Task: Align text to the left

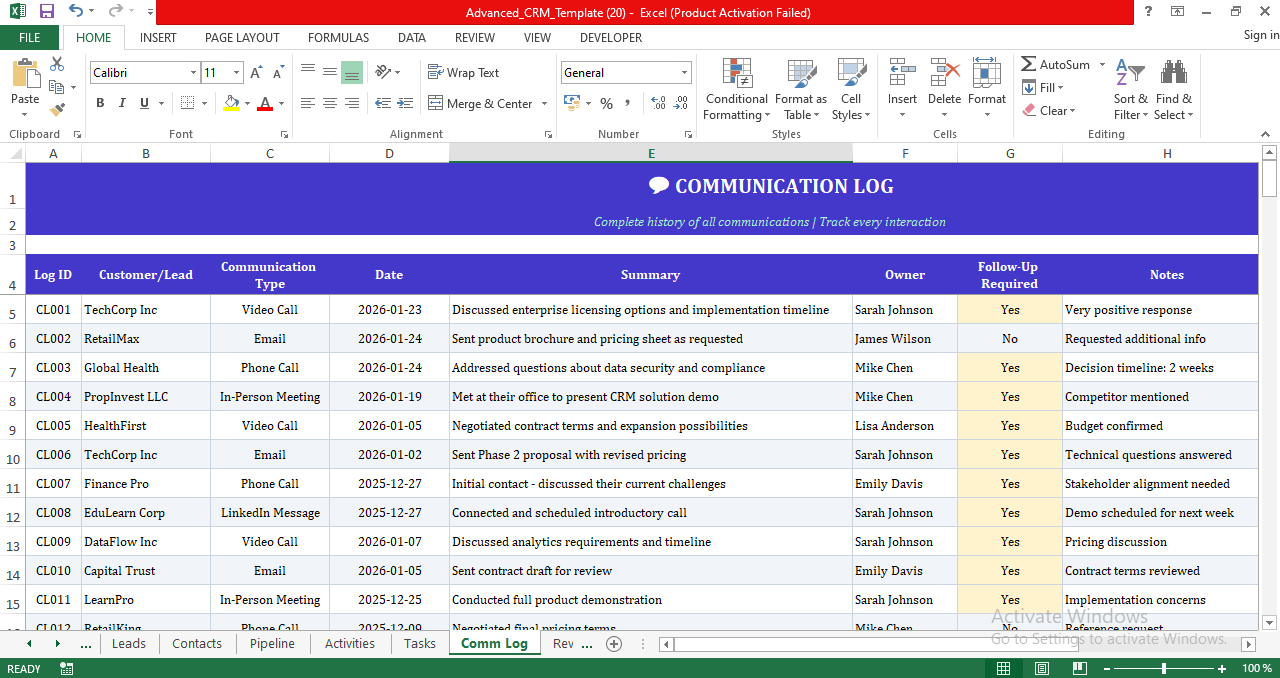Action: (x=308, y=103)
